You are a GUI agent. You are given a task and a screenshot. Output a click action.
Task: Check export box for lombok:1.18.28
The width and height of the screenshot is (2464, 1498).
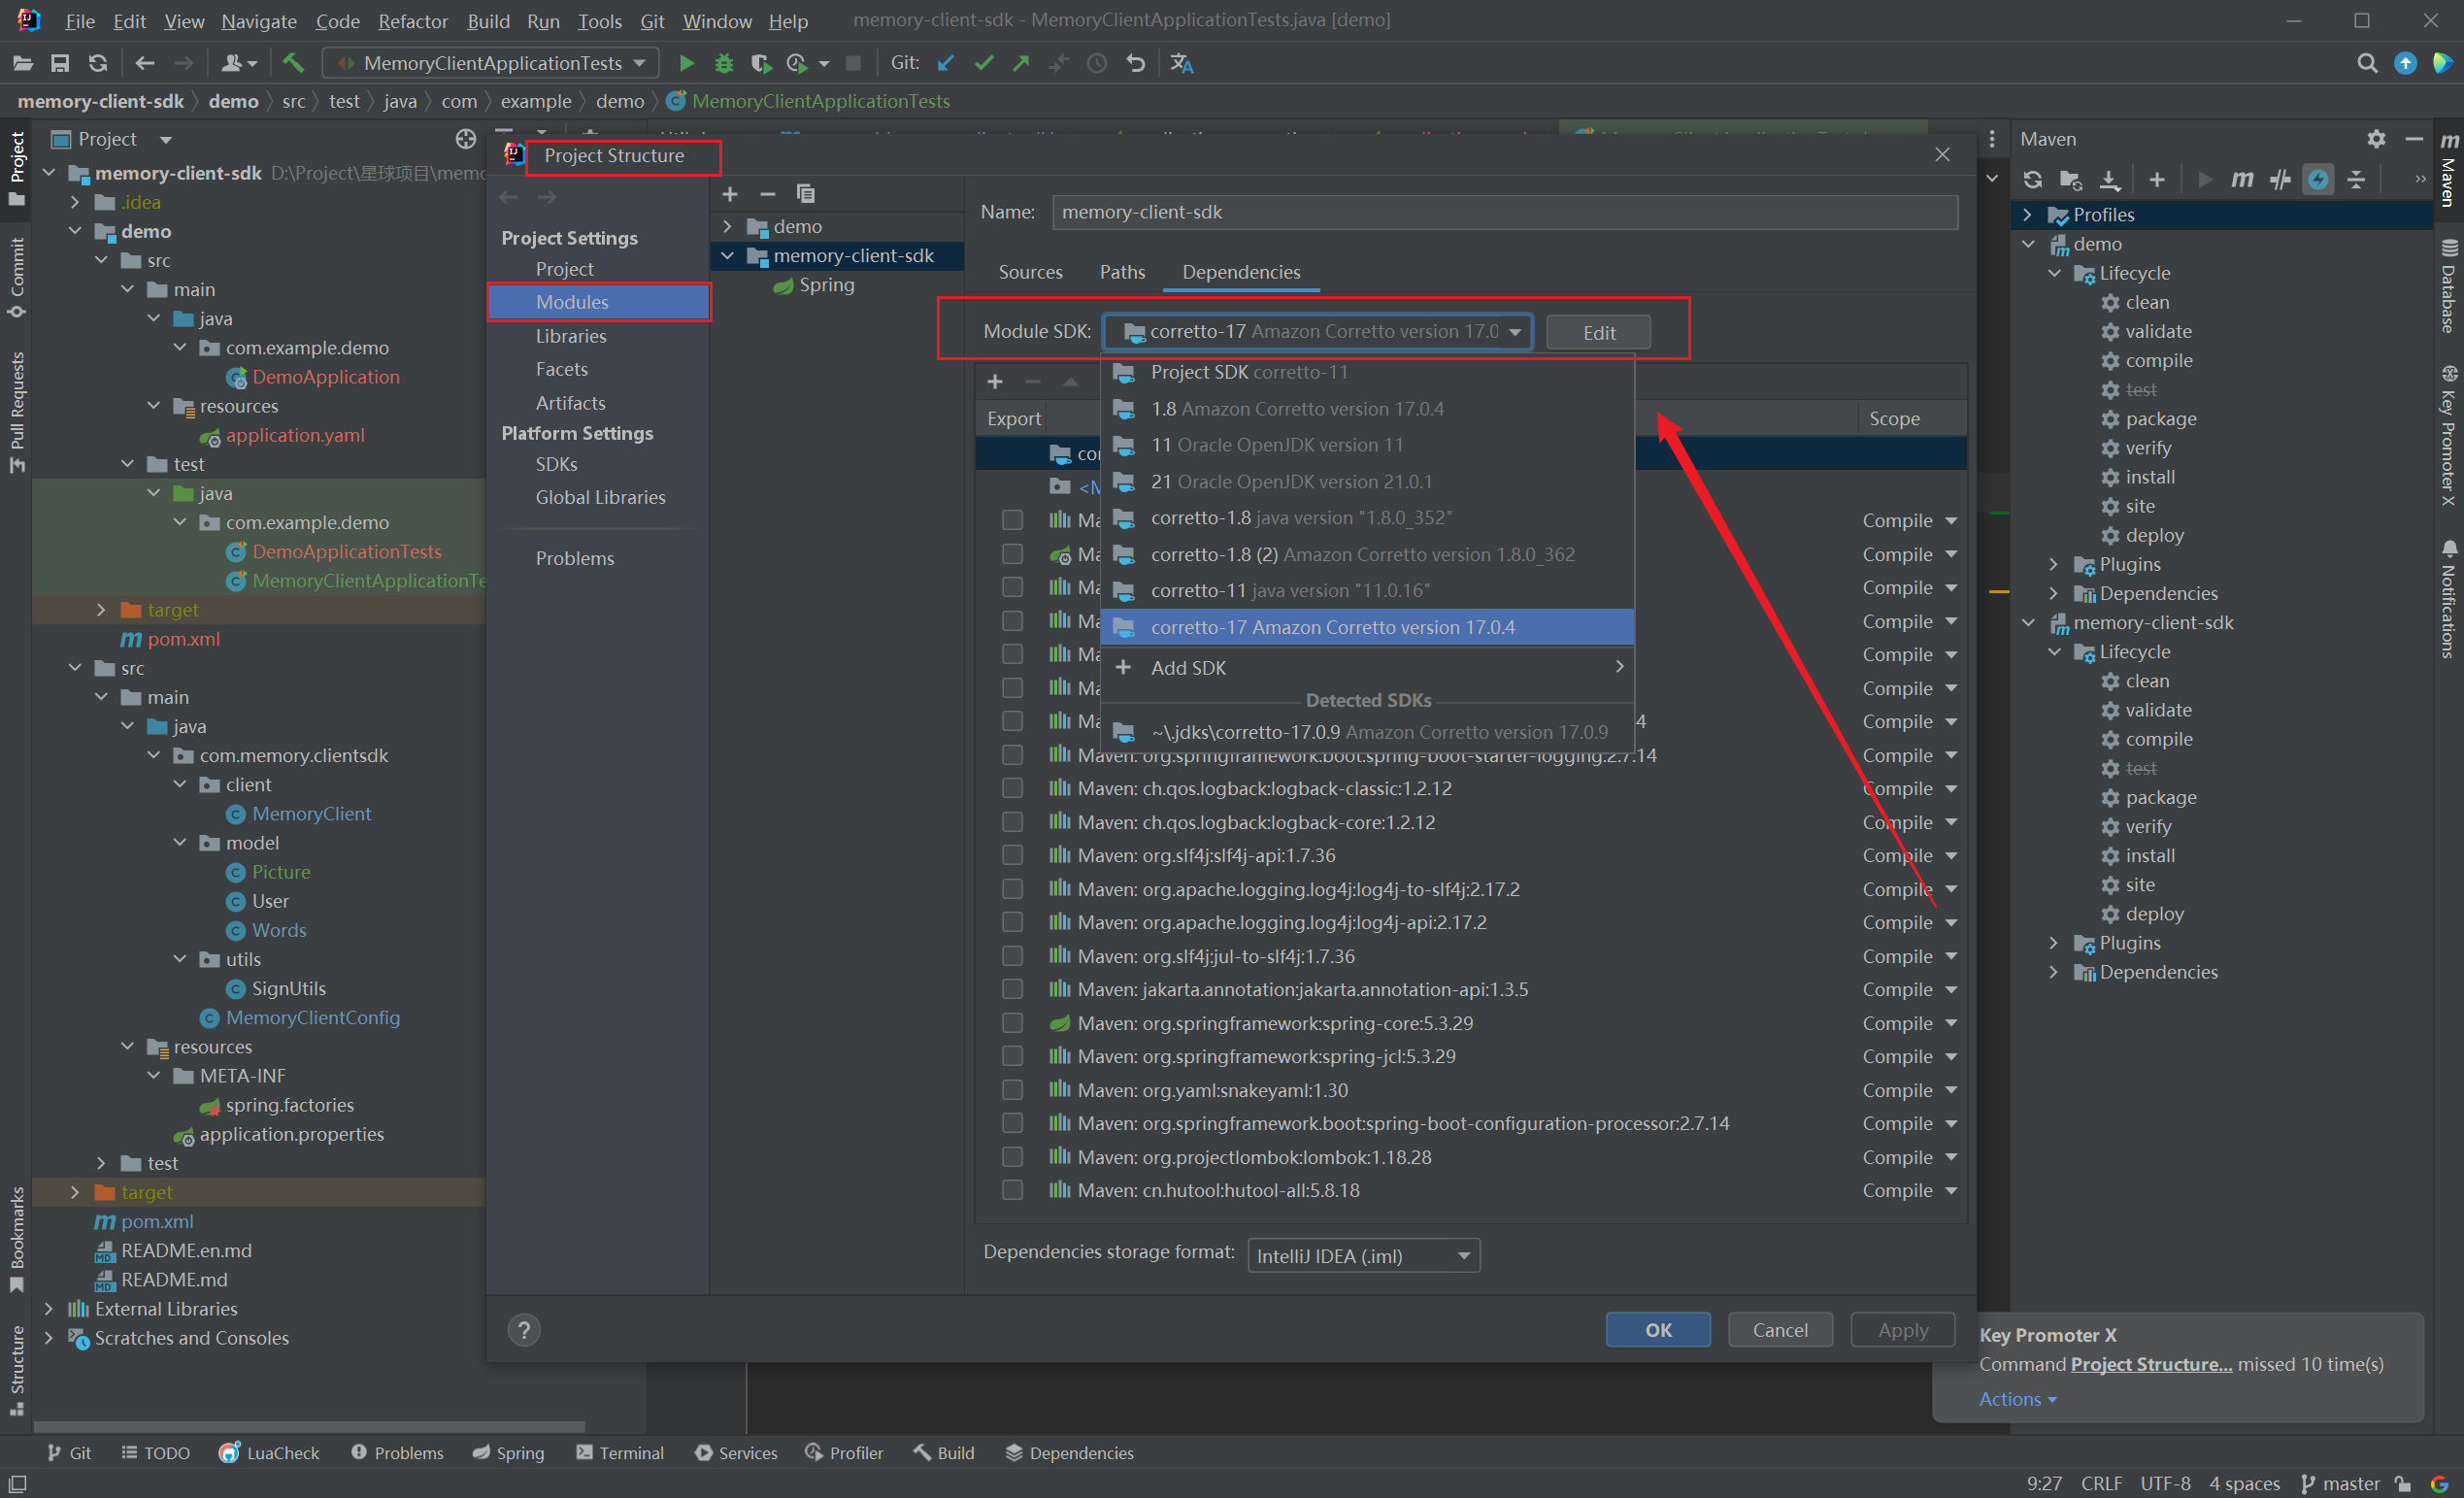pyautogui.click(x=1012, y=1157)
